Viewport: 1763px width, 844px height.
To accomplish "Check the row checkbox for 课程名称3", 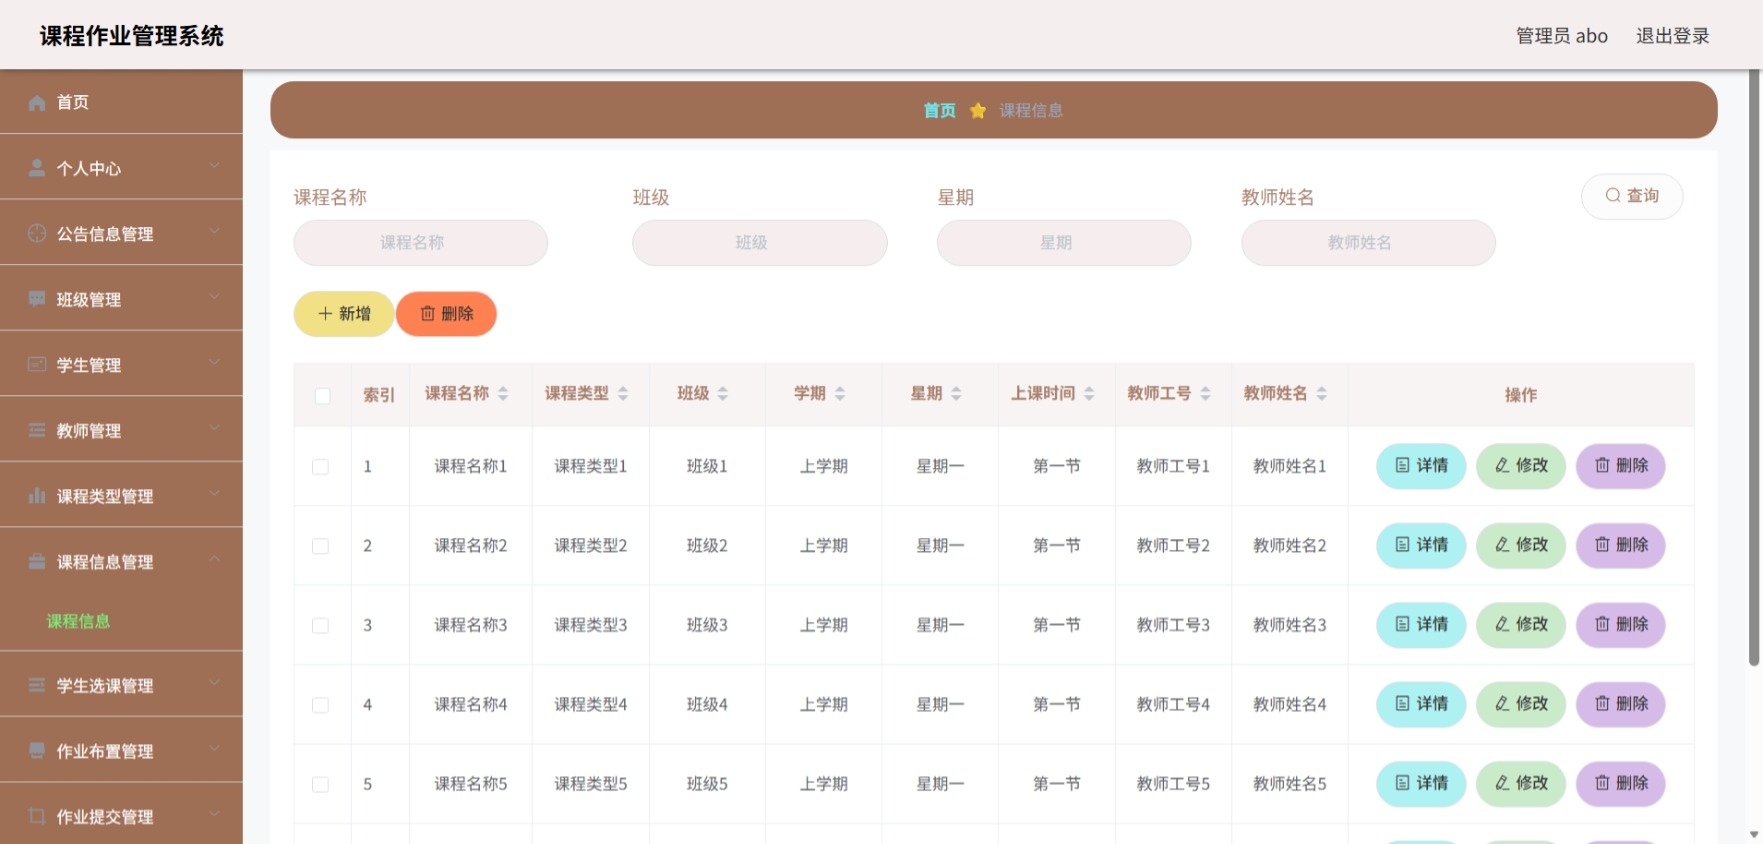I will (320, 626).
